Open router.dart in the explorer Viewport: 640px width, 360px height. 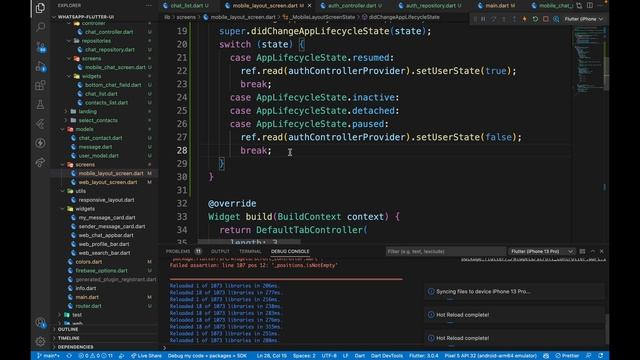click(89, 306)
